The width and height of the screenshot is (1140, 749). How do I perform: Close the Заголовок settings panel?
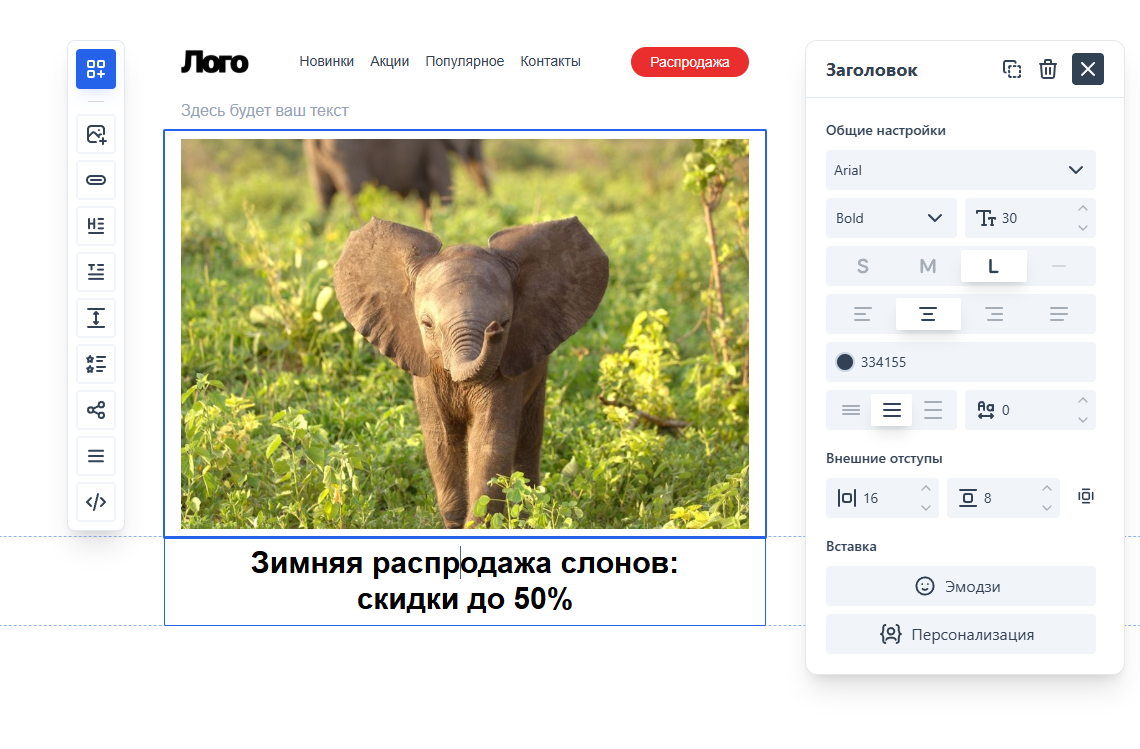coord(1088,69)
